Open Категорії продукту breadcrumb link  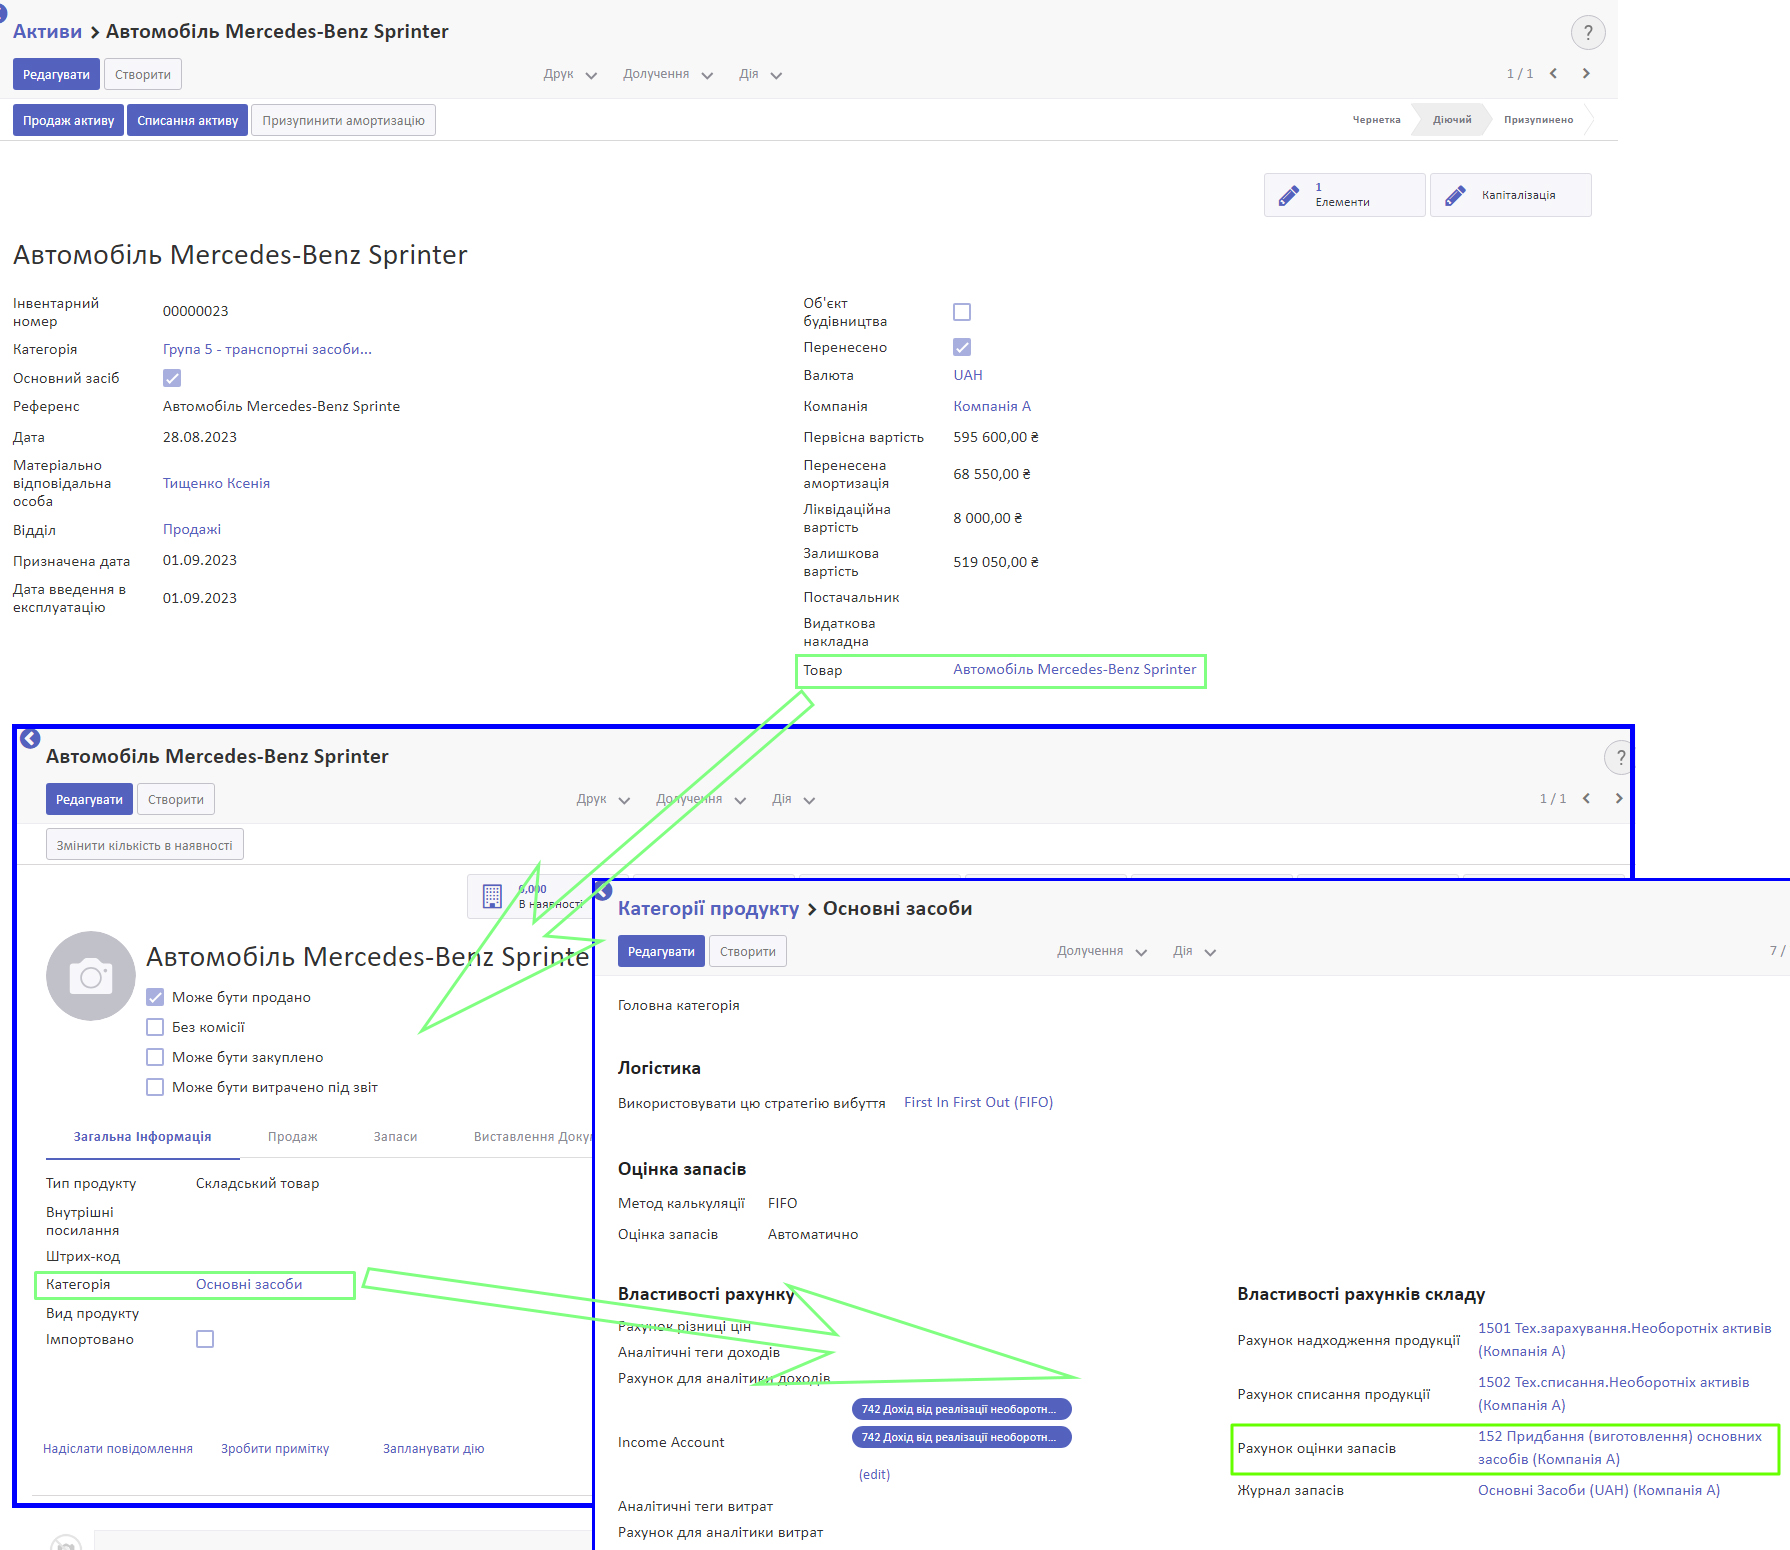[x=708, y=908]
